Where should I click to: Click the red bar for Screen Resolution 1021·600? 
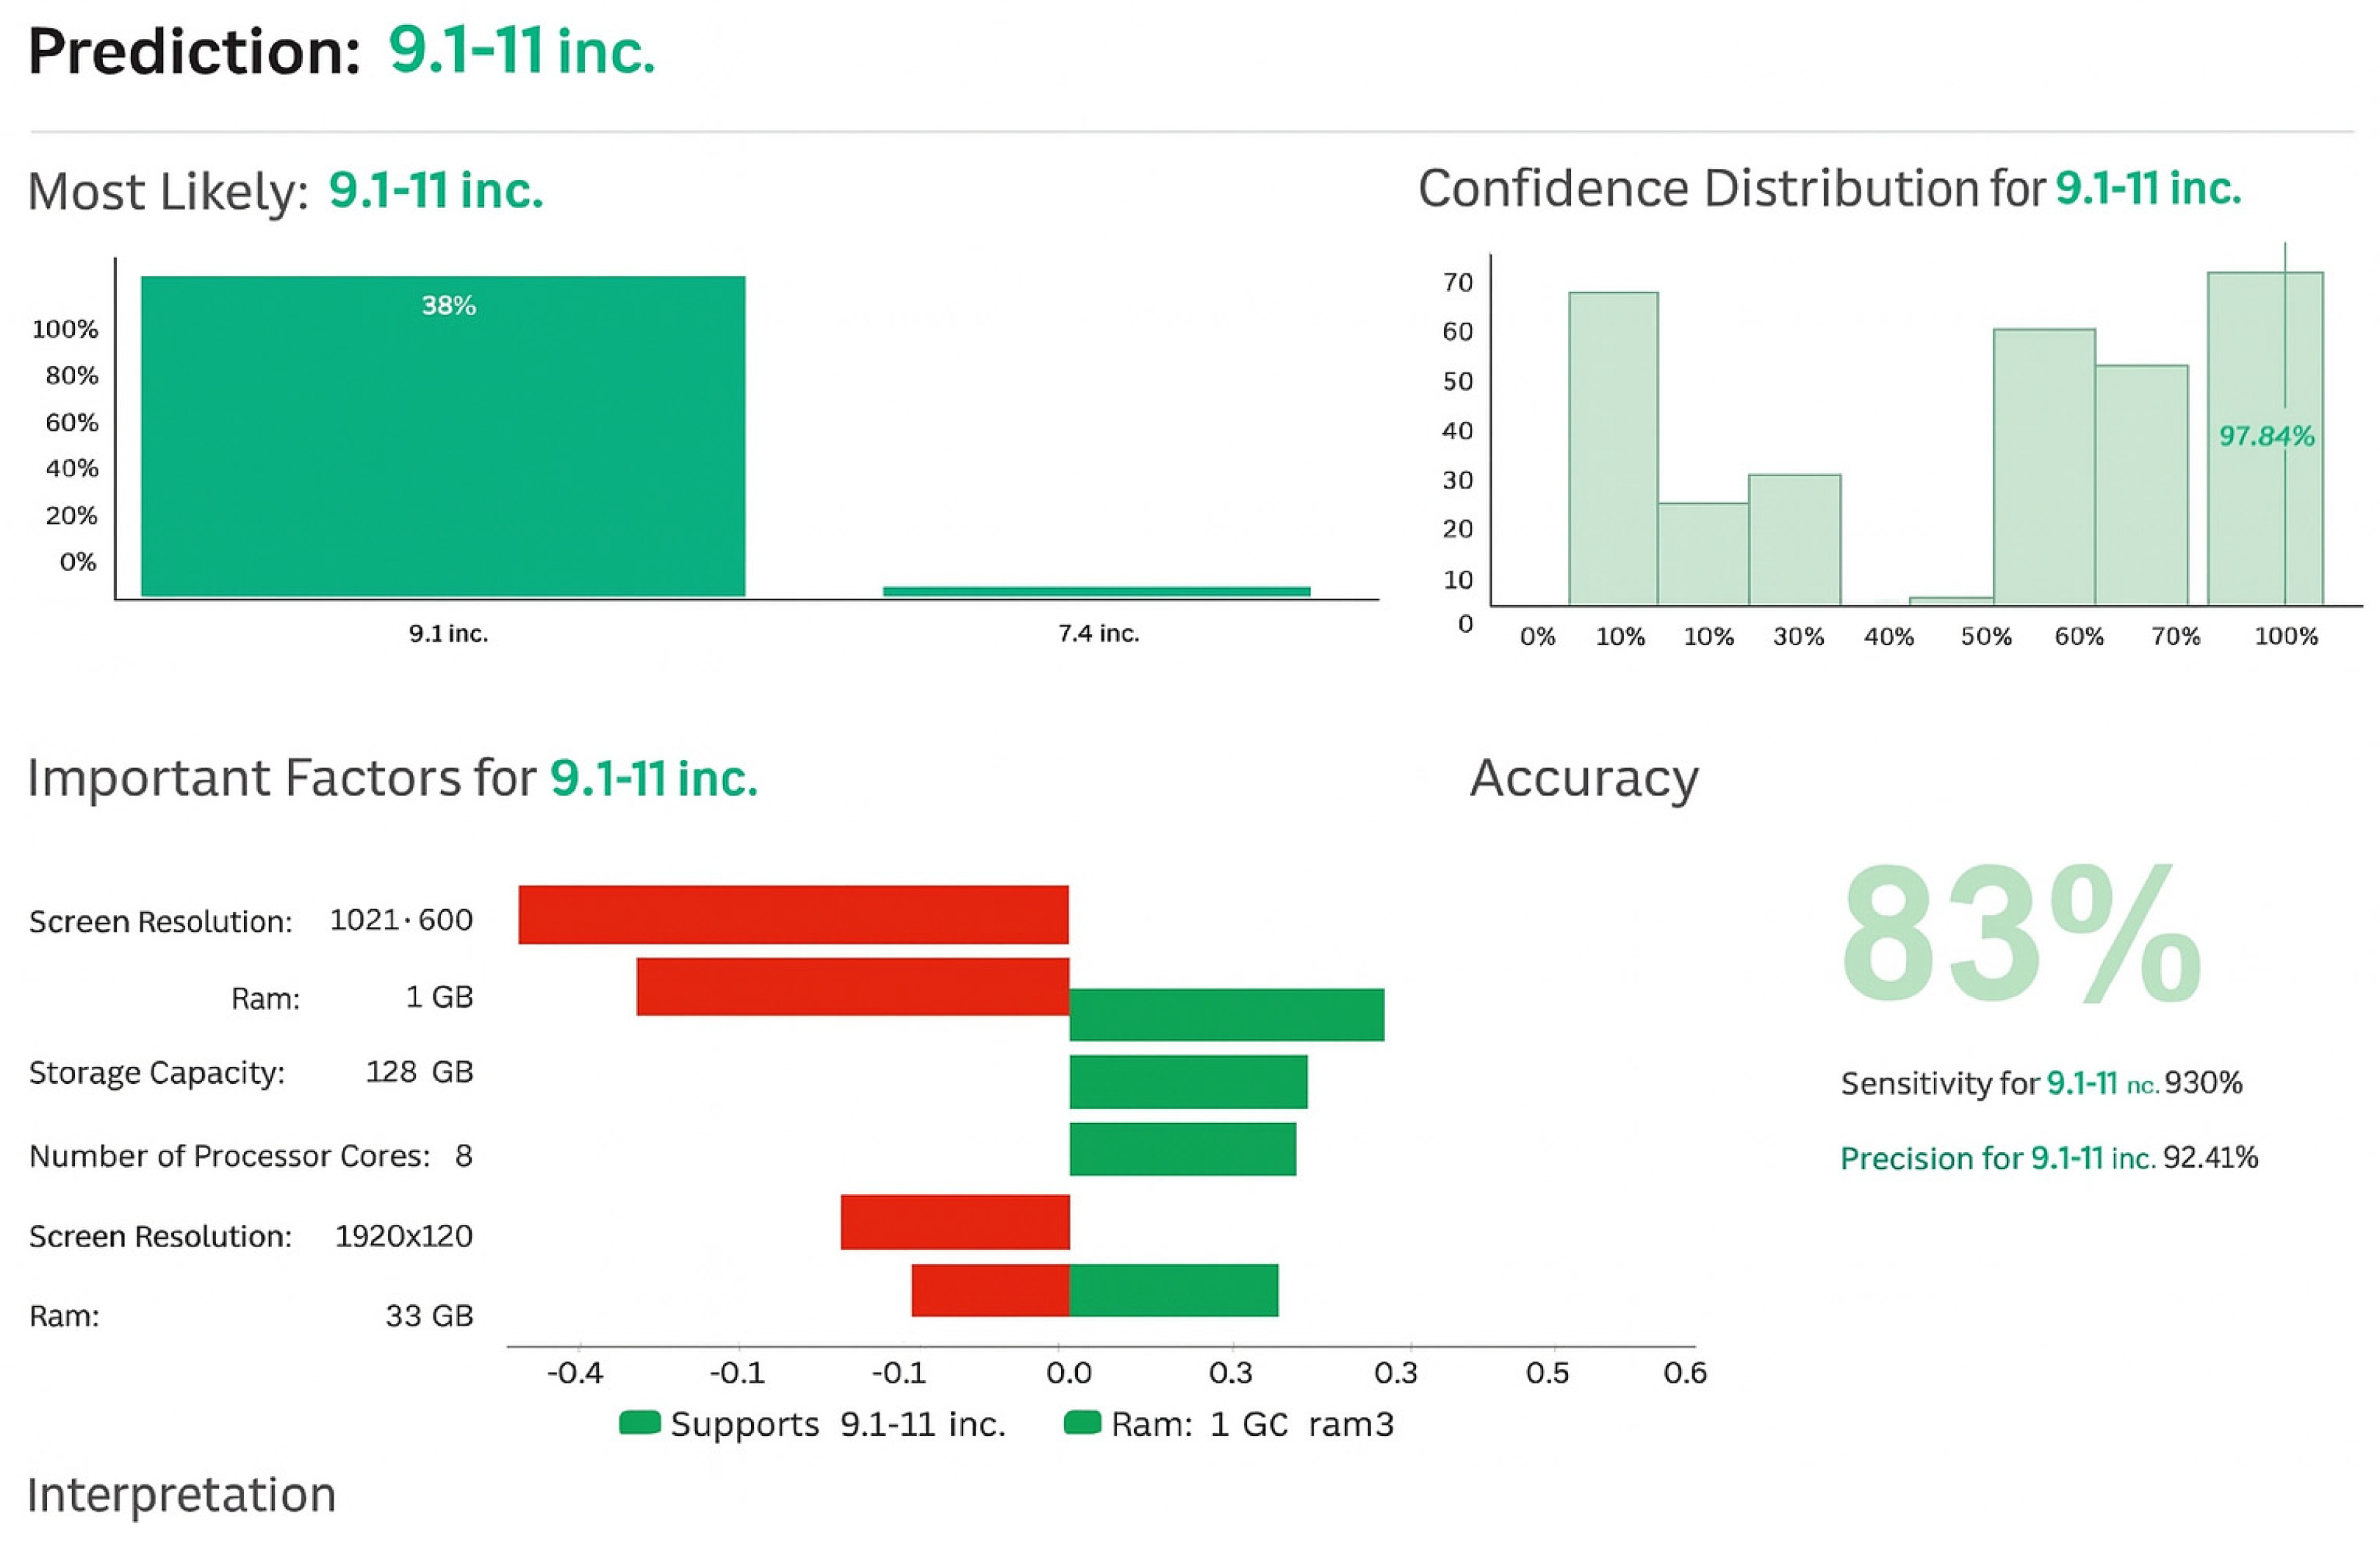[x=793, y=914]
